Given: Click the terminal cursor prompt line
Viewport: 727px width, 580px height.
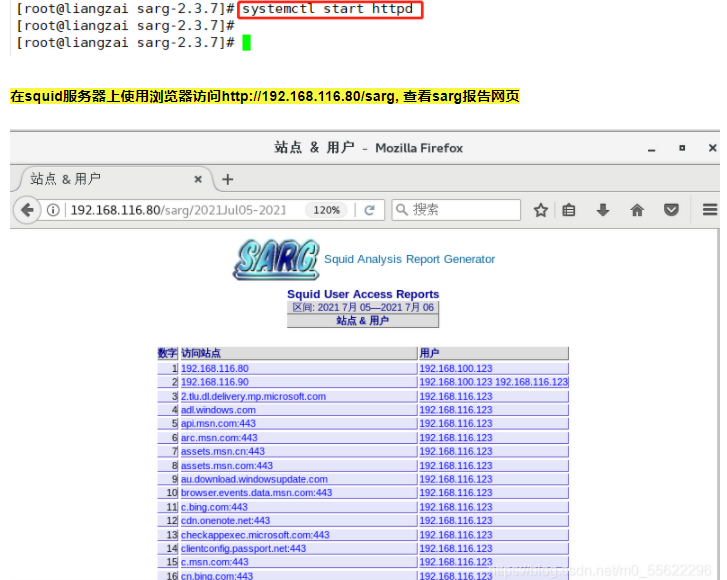Looking at the screenshot, I should 134,43.
